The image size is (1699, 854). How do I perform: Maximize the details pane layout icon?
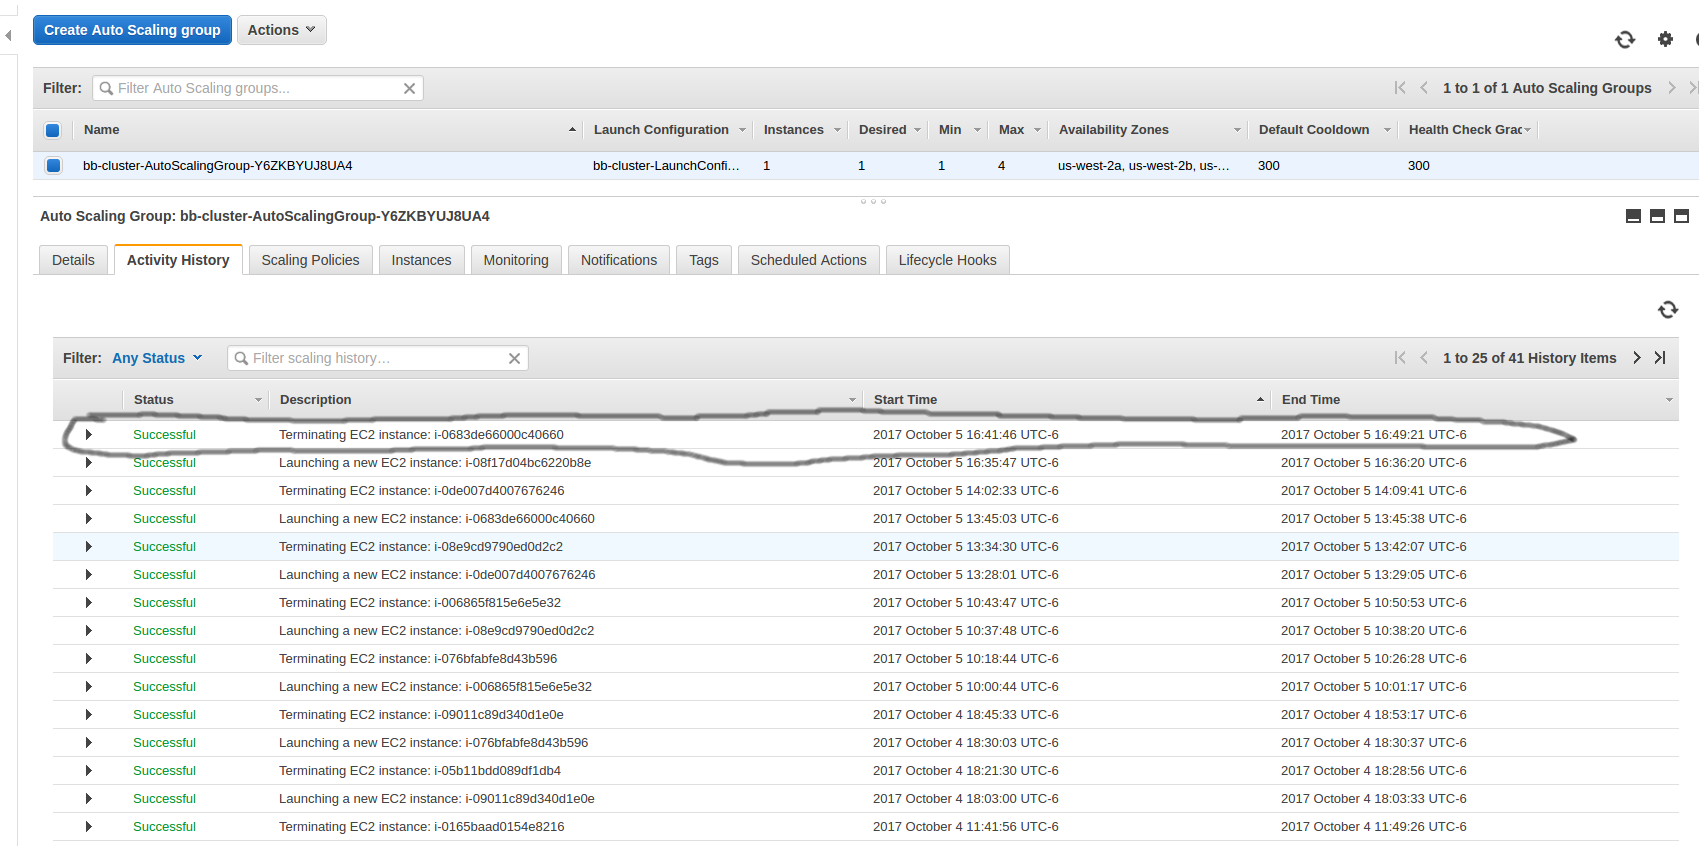coord(1681,216)
